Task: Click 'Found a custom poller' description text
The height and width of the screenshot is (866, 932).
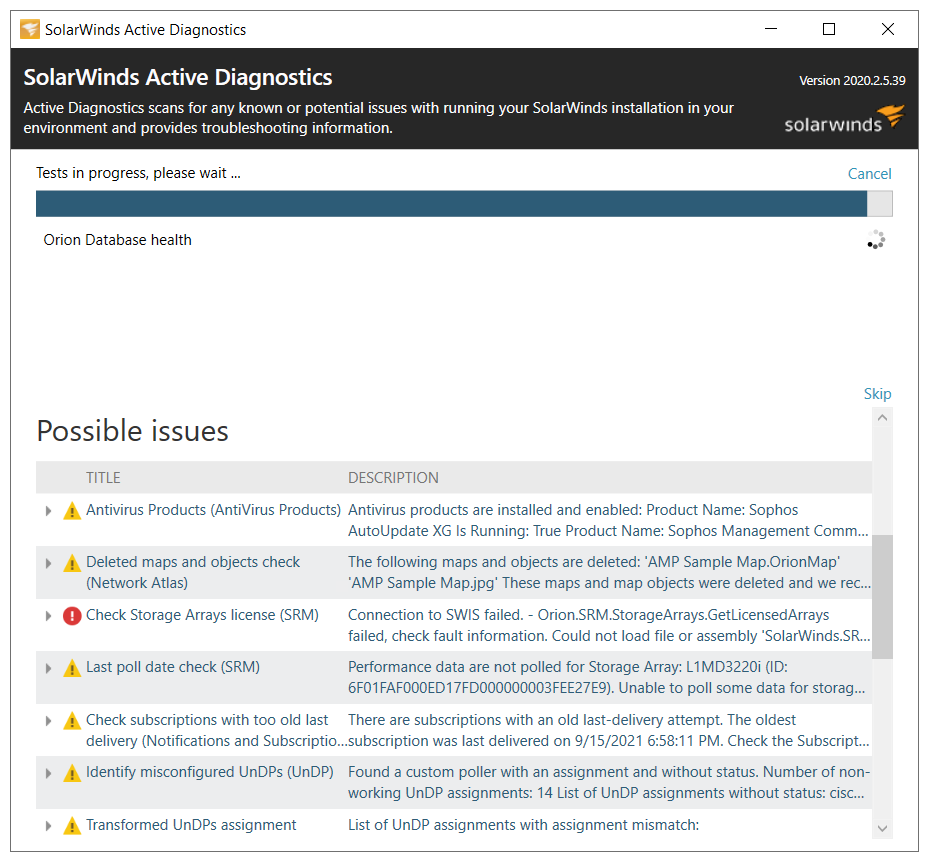Action: pos(609,783)
